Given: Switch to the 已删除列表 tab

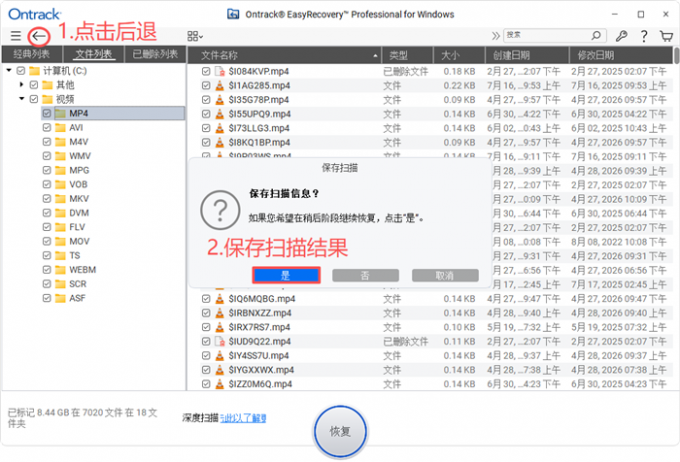Looking at the screenshot, I should [155, 54].
